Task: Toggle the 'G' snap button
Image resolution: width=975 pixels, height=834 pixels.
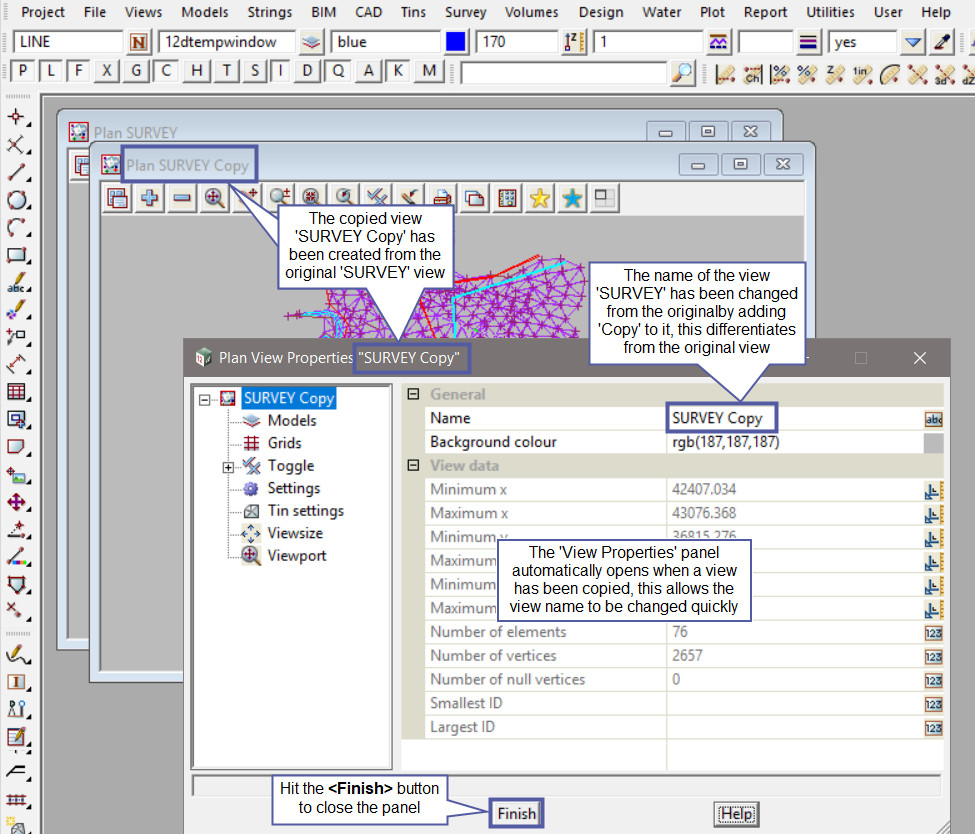Action: pyautogui.click(x=136, y=72)
